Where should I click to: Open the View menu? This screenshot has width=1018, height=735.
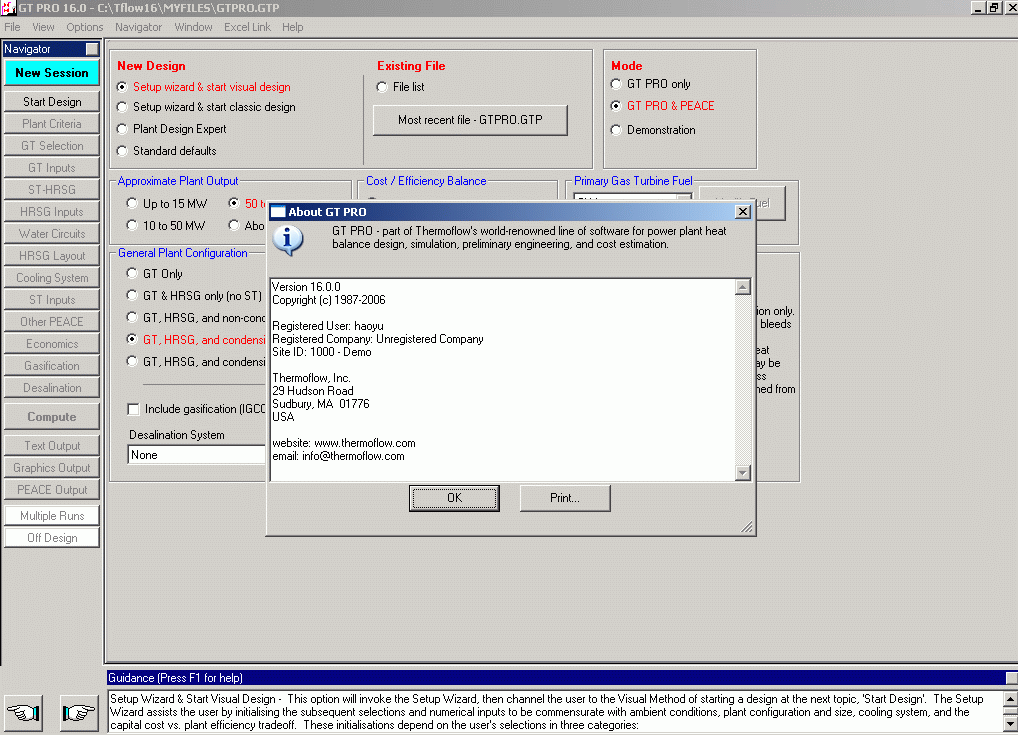(x=43, y=27)
